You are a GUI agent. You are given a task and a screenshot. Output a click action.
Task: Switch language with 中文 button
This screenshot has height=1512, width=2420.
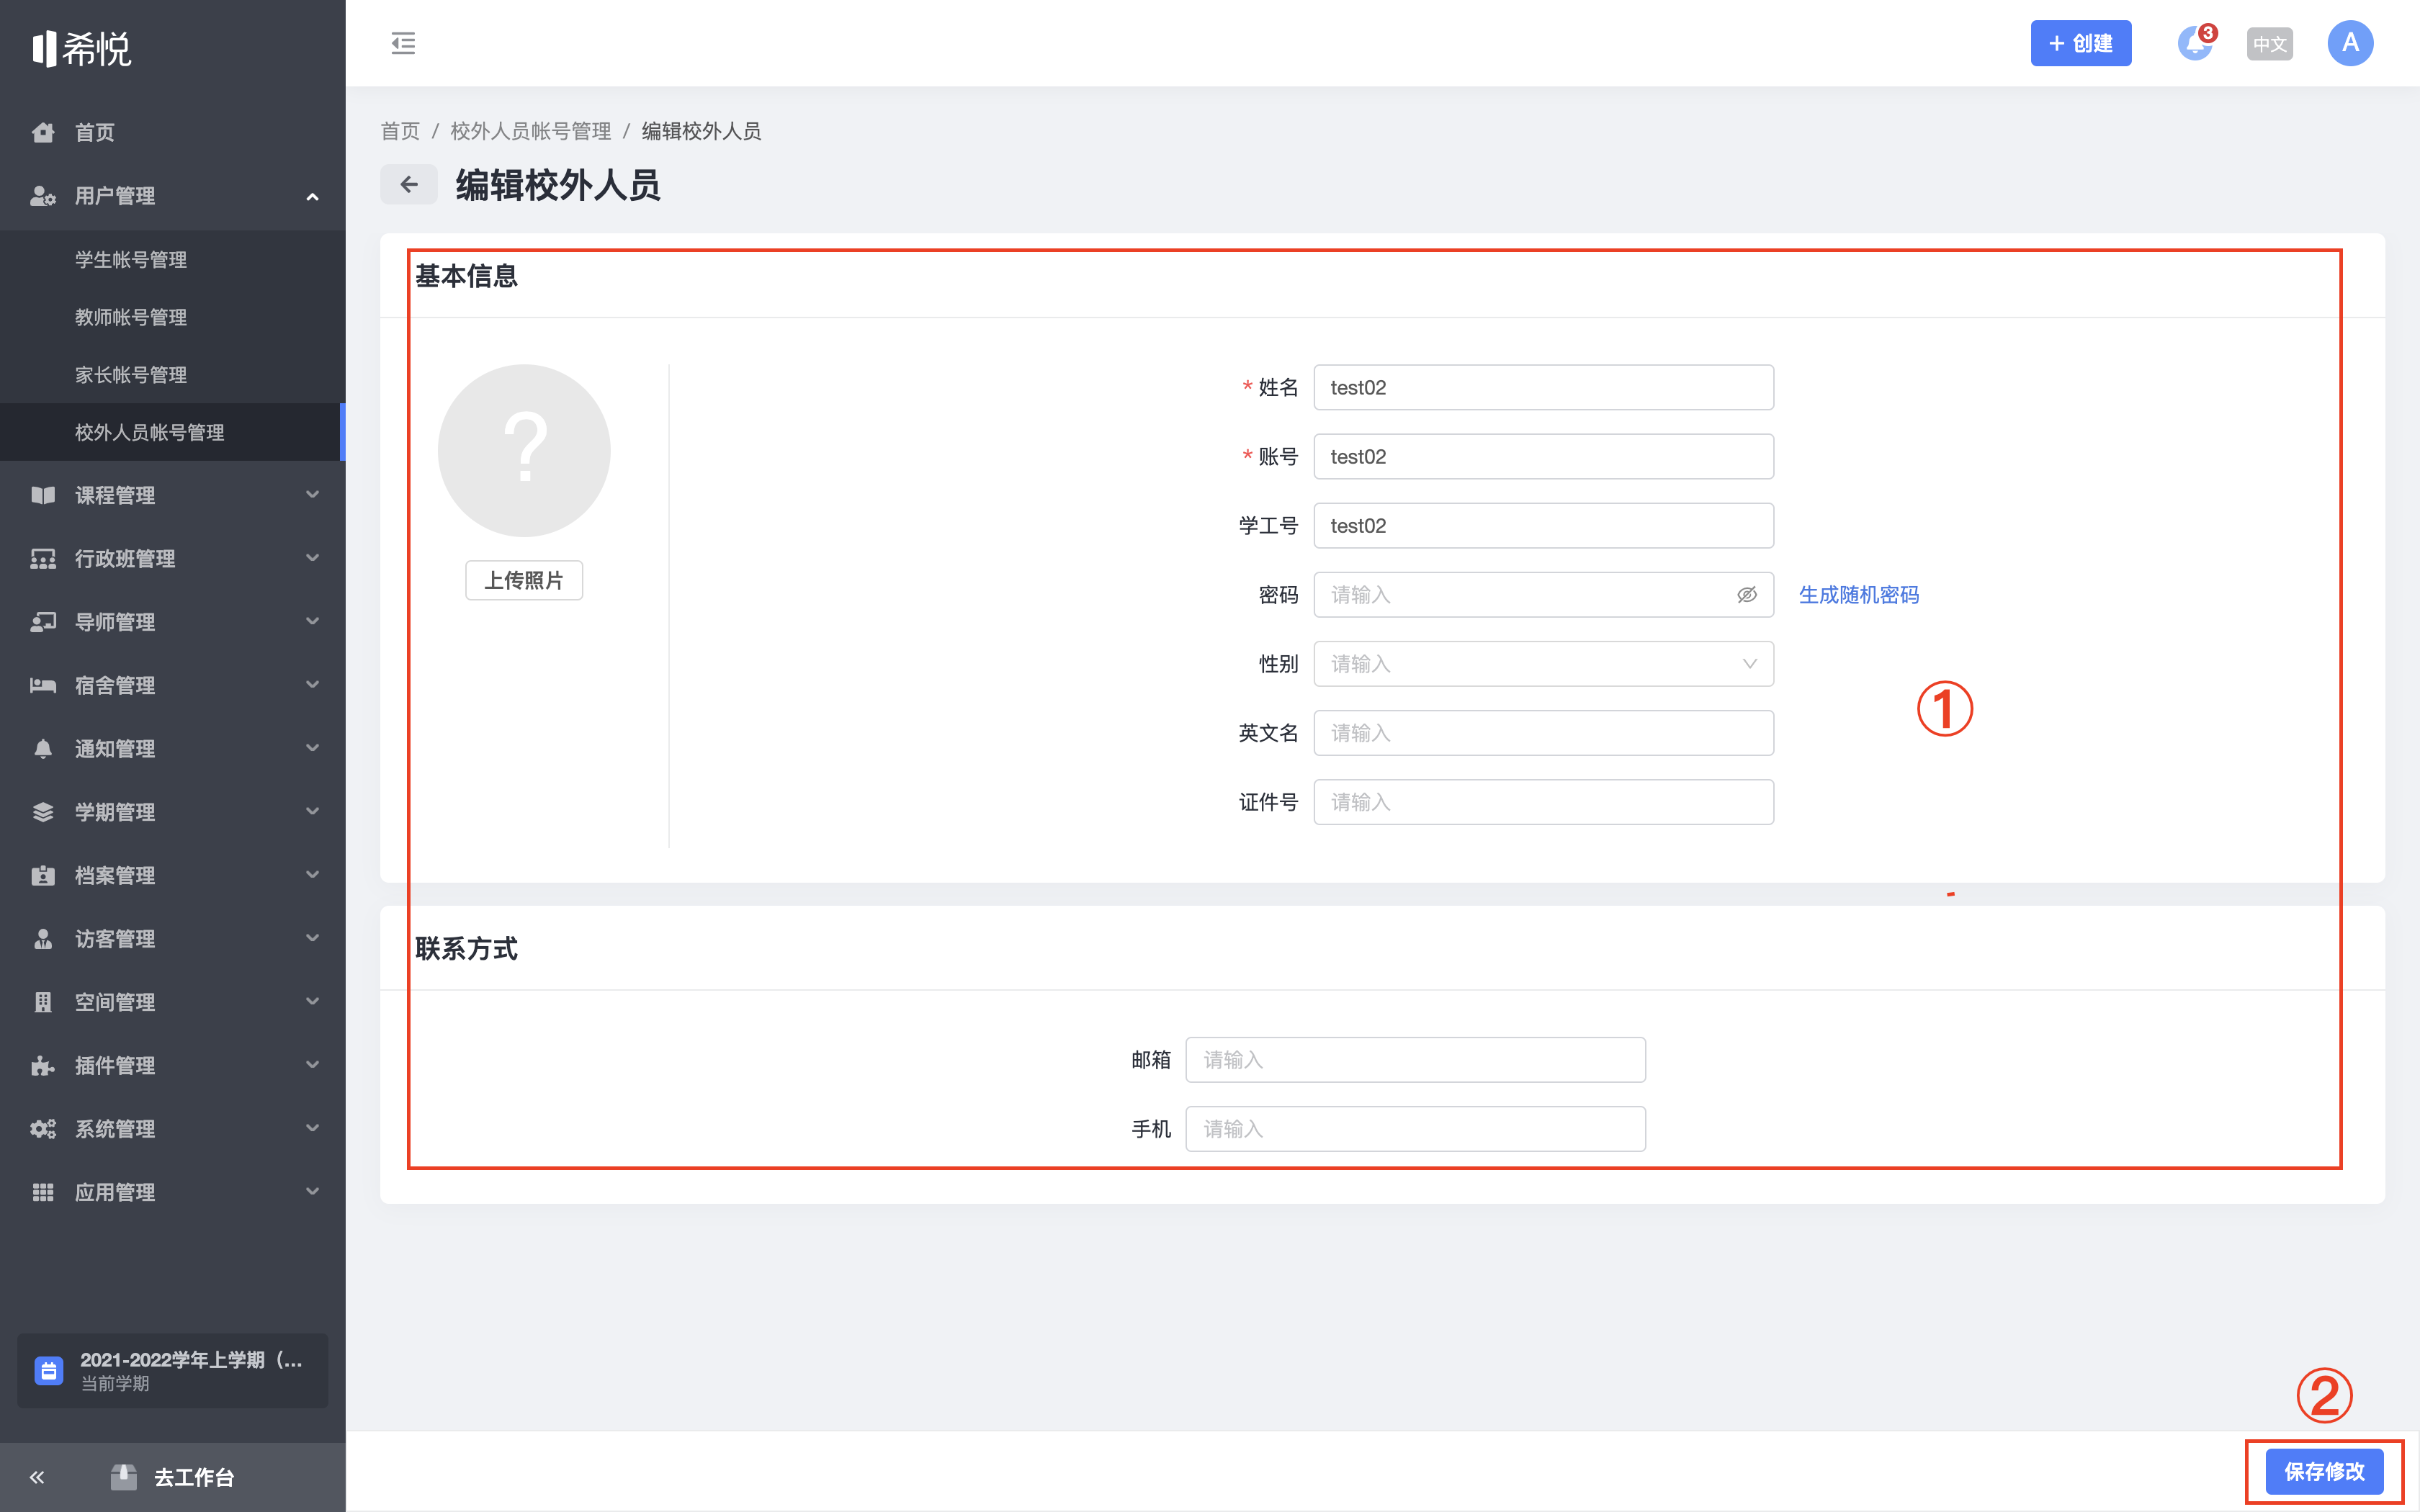click(x=2269, y=43)
